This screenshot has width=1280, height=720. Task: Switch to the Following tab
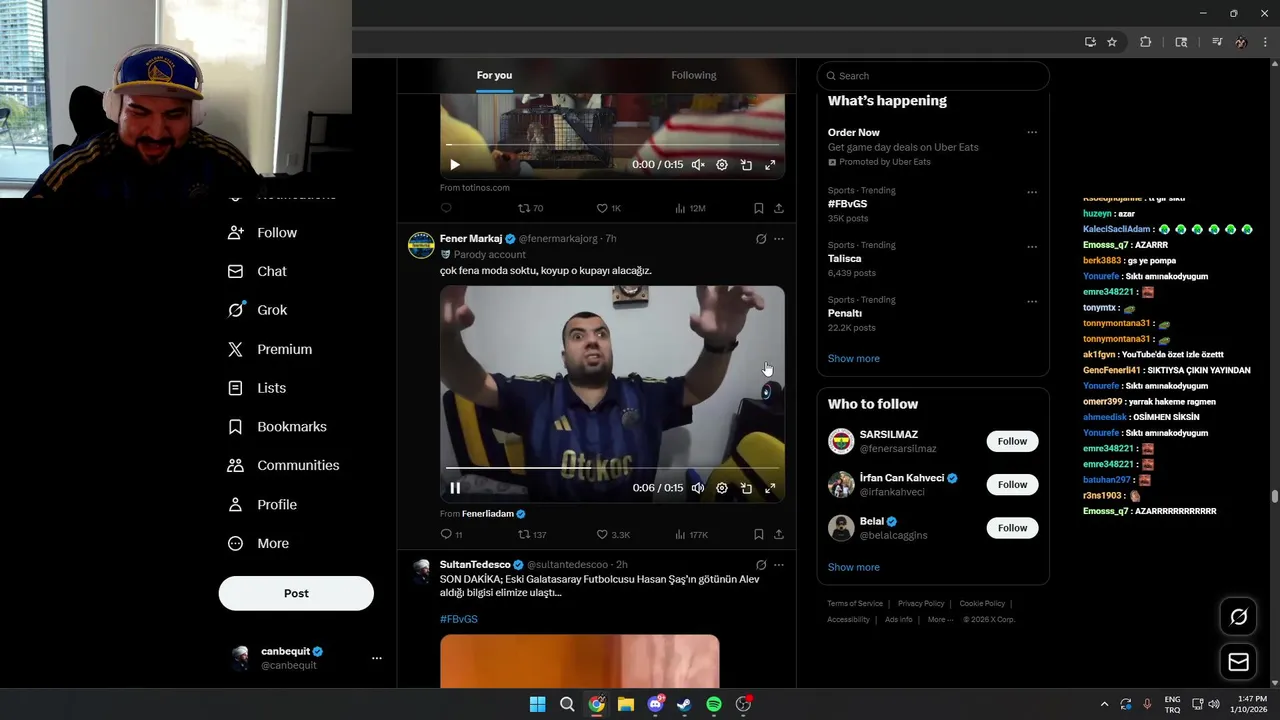(x=694, y=75)
